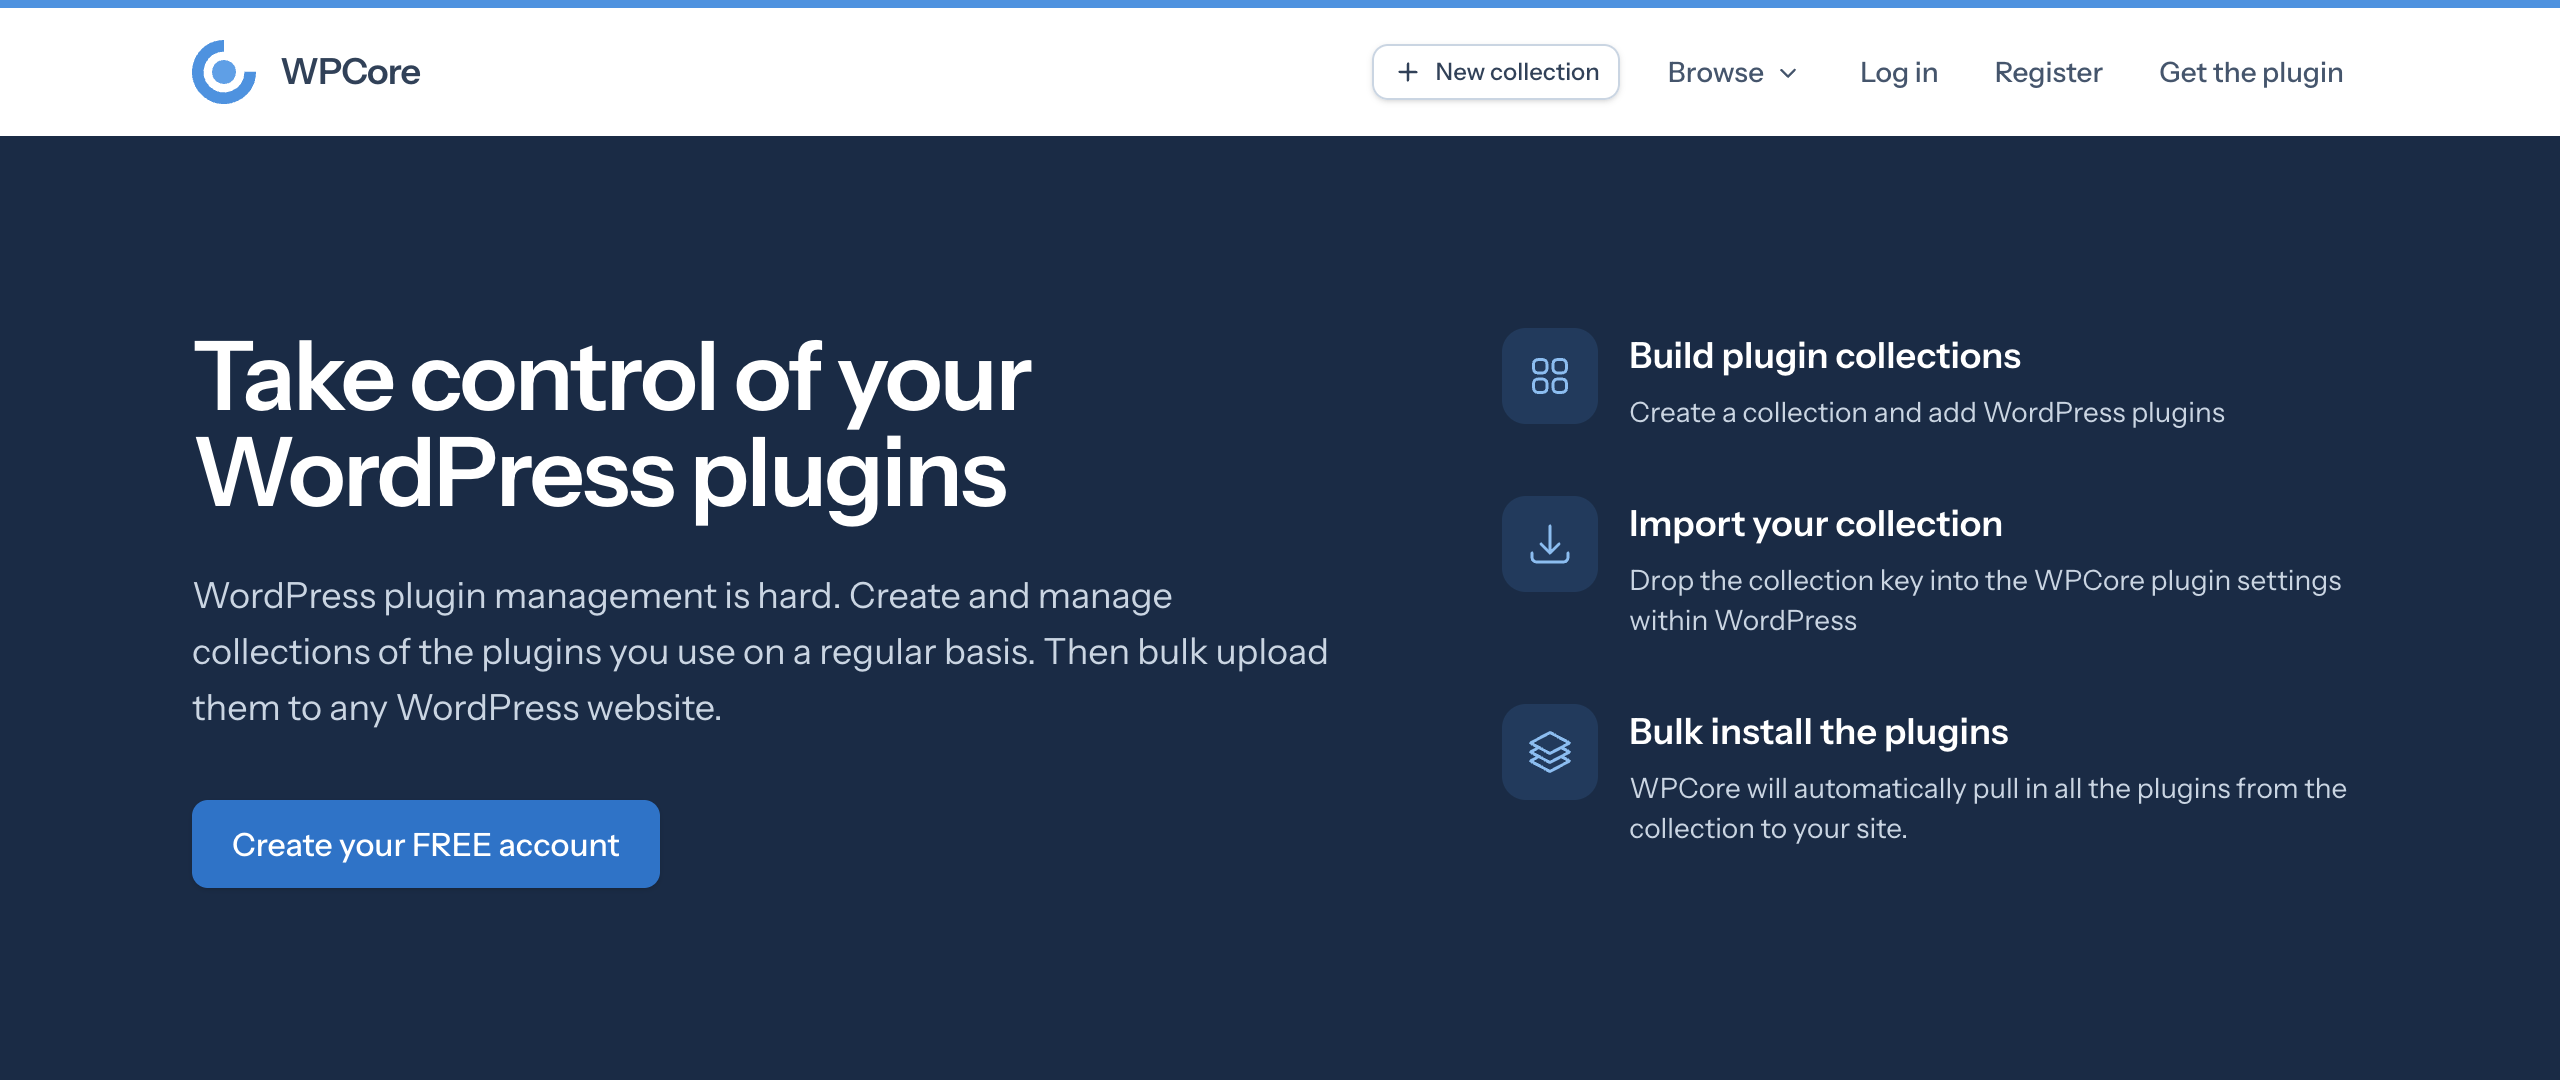Click the stacked layers bulk install icon
The image size is (2560, 1080).
pos(1549,752)
